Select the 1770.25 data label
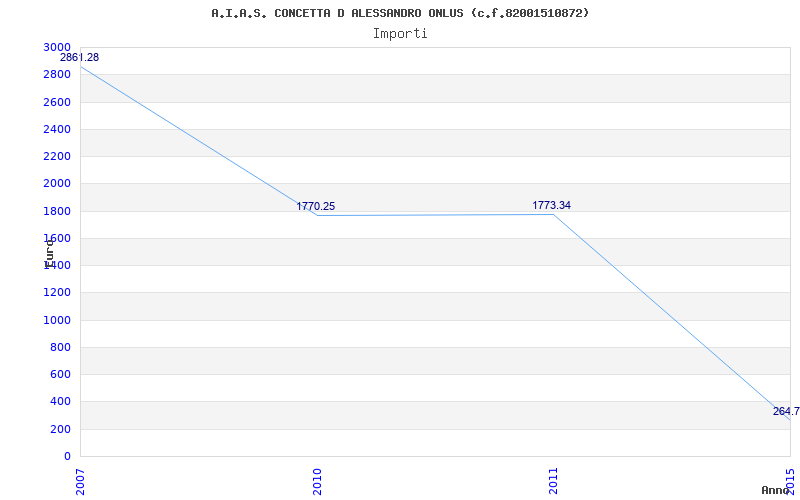800x500 pixels. (x=316, y=206)
